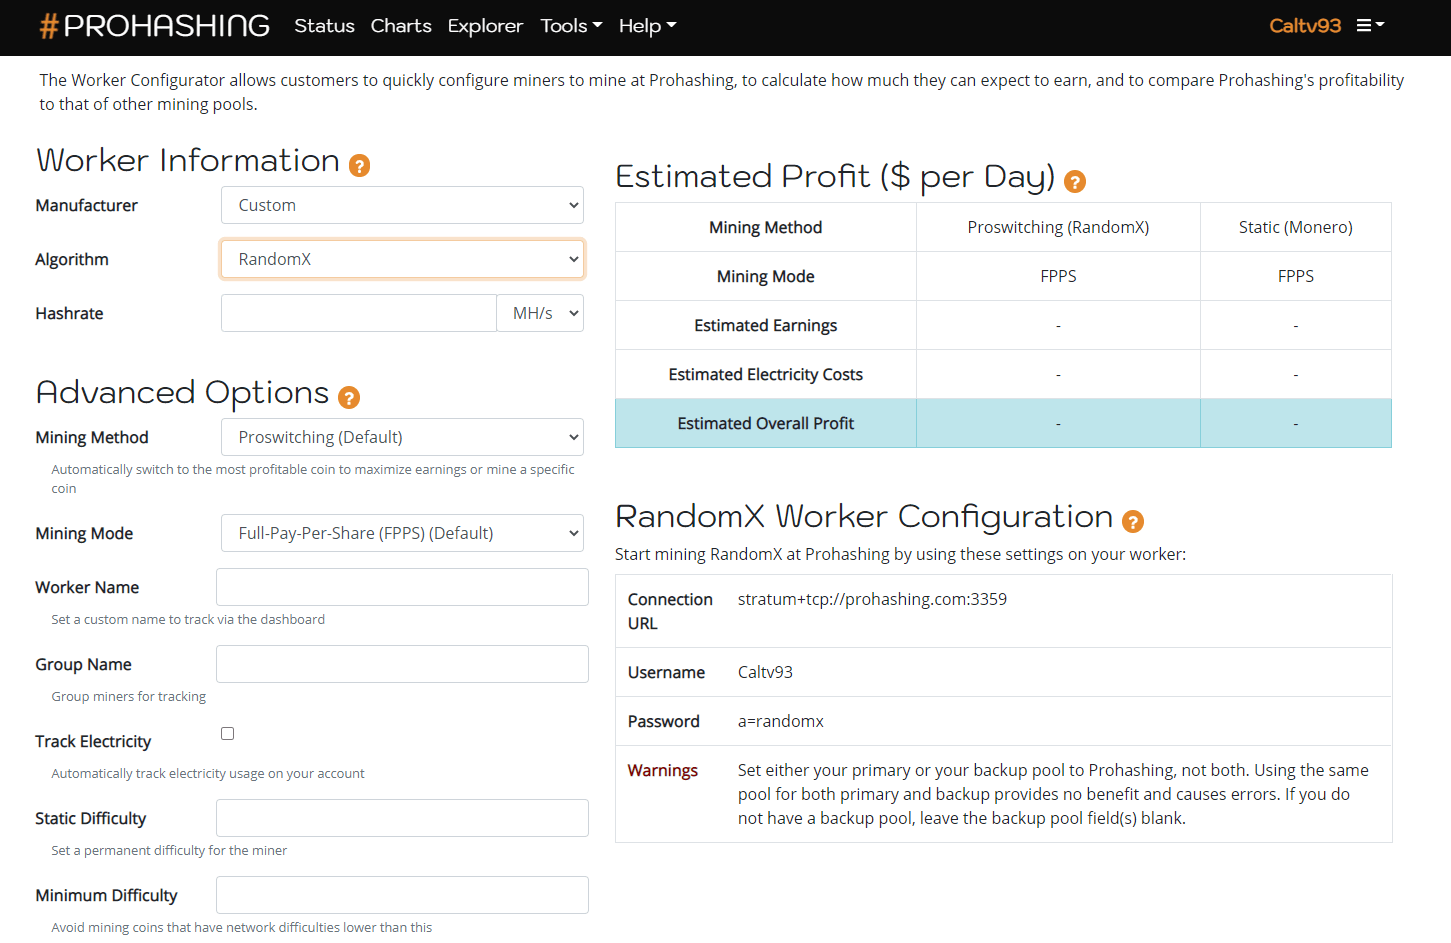
Task: Select the Static (Monero) column header
Action: tap(1296, 227)
